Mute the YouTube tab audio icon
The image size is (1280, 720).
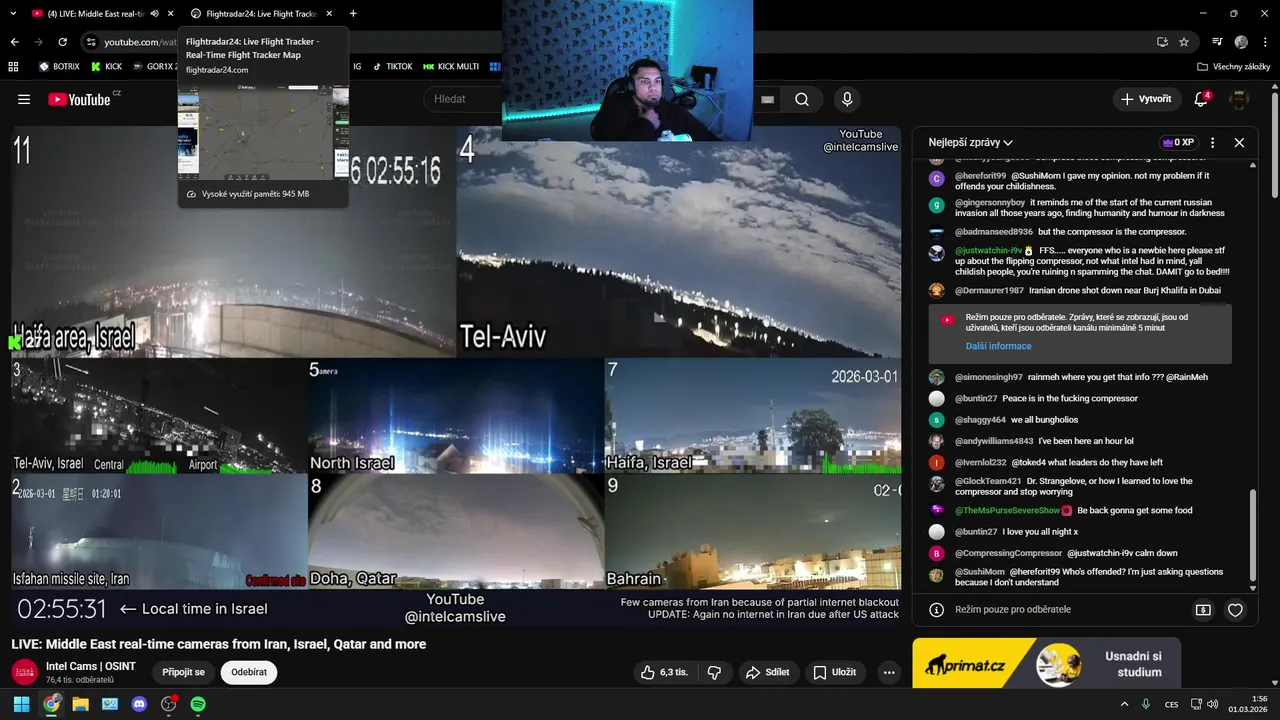coord(154,14)
